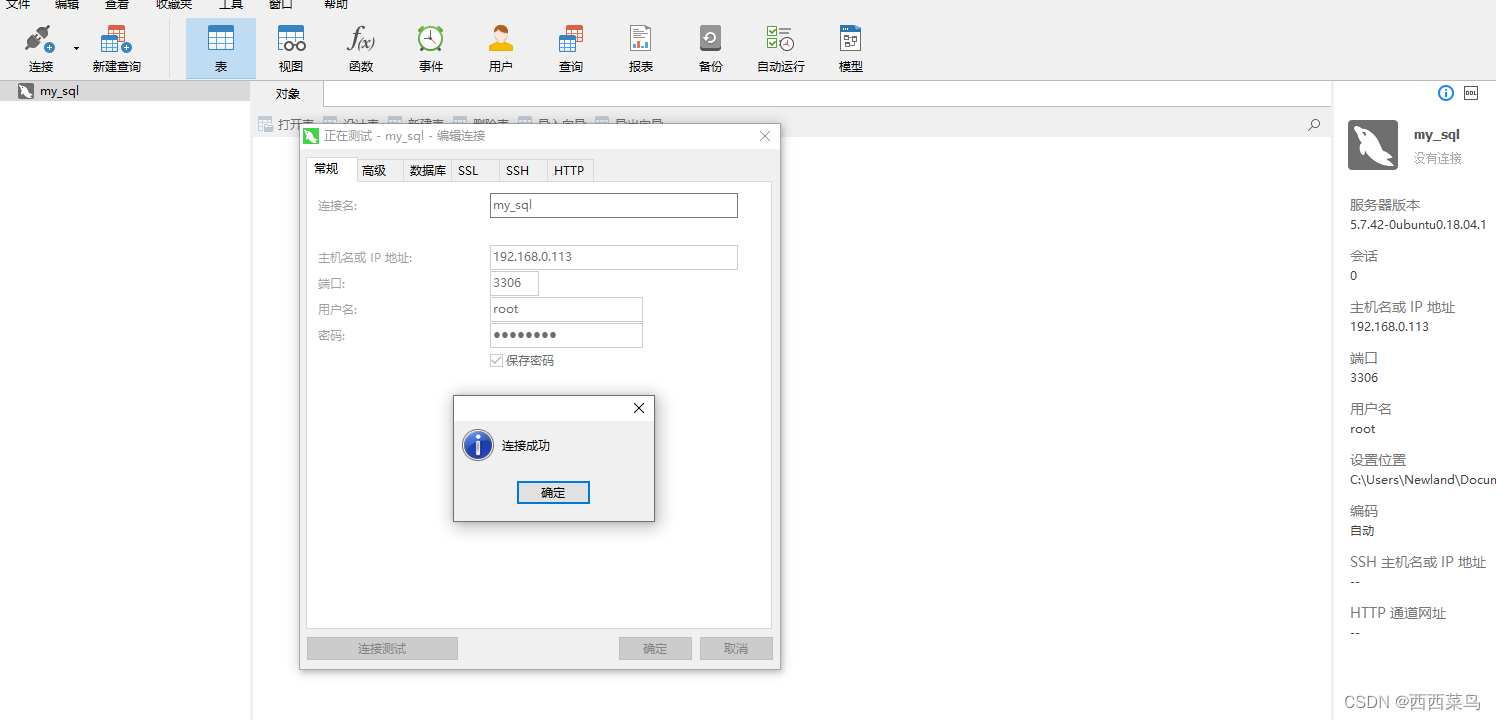Click the Connection plug icon in toolbar
Screen dimensions: 1496x720
point(40,41)
